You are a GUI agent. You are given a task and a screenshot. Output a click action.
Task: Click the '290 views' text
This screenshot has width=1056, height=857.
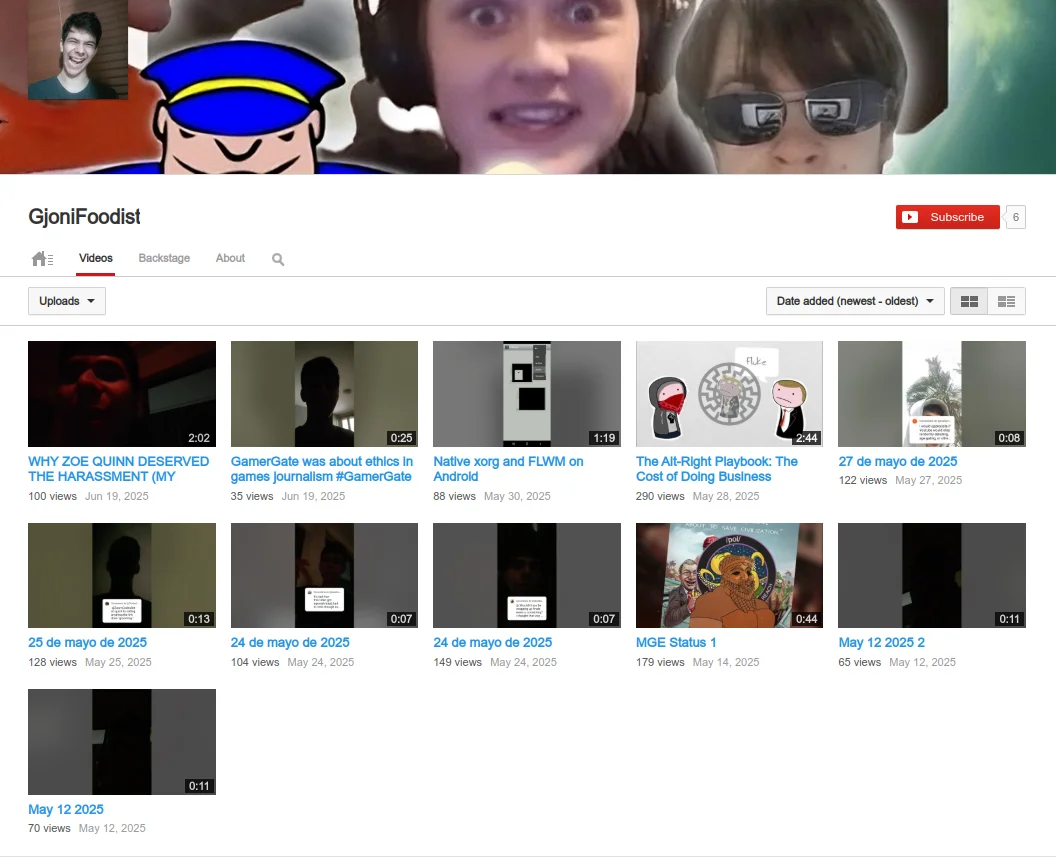(660, 496)
